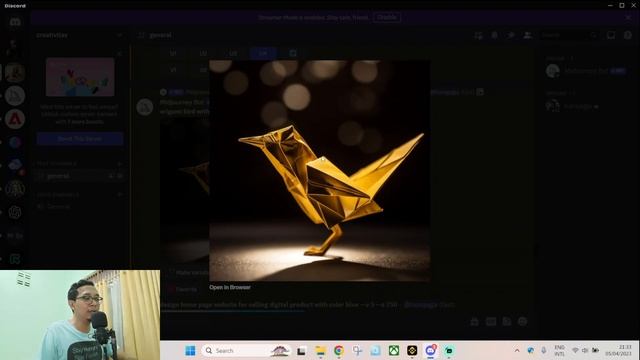Screen dimensions: 640x360
Task: Open the volume speaker icon in the tray
Action: coord(585,351)
